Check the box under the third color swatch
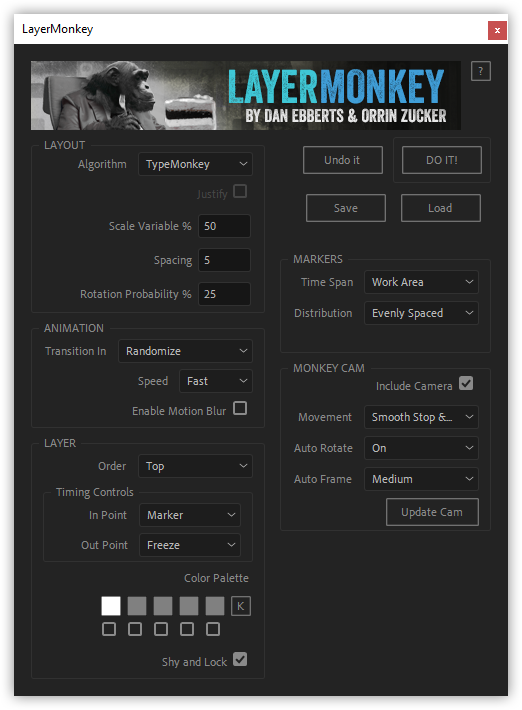Viewport: 522px width, 710px height. 161,629
